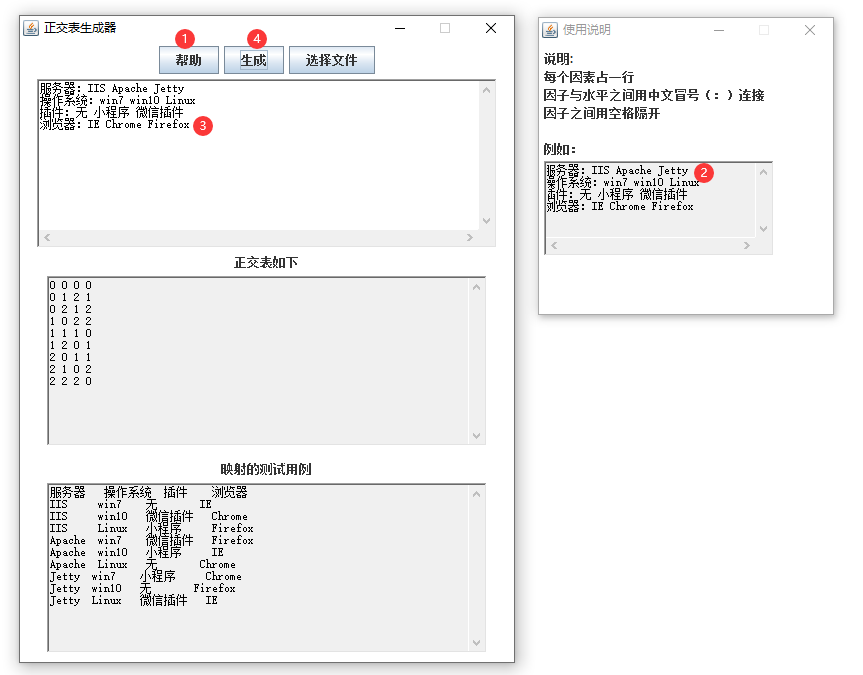Click left arrow of 使用说明 example horizontal scrollbar
Viewport: 863px width, 675px height.
(554, 246)
